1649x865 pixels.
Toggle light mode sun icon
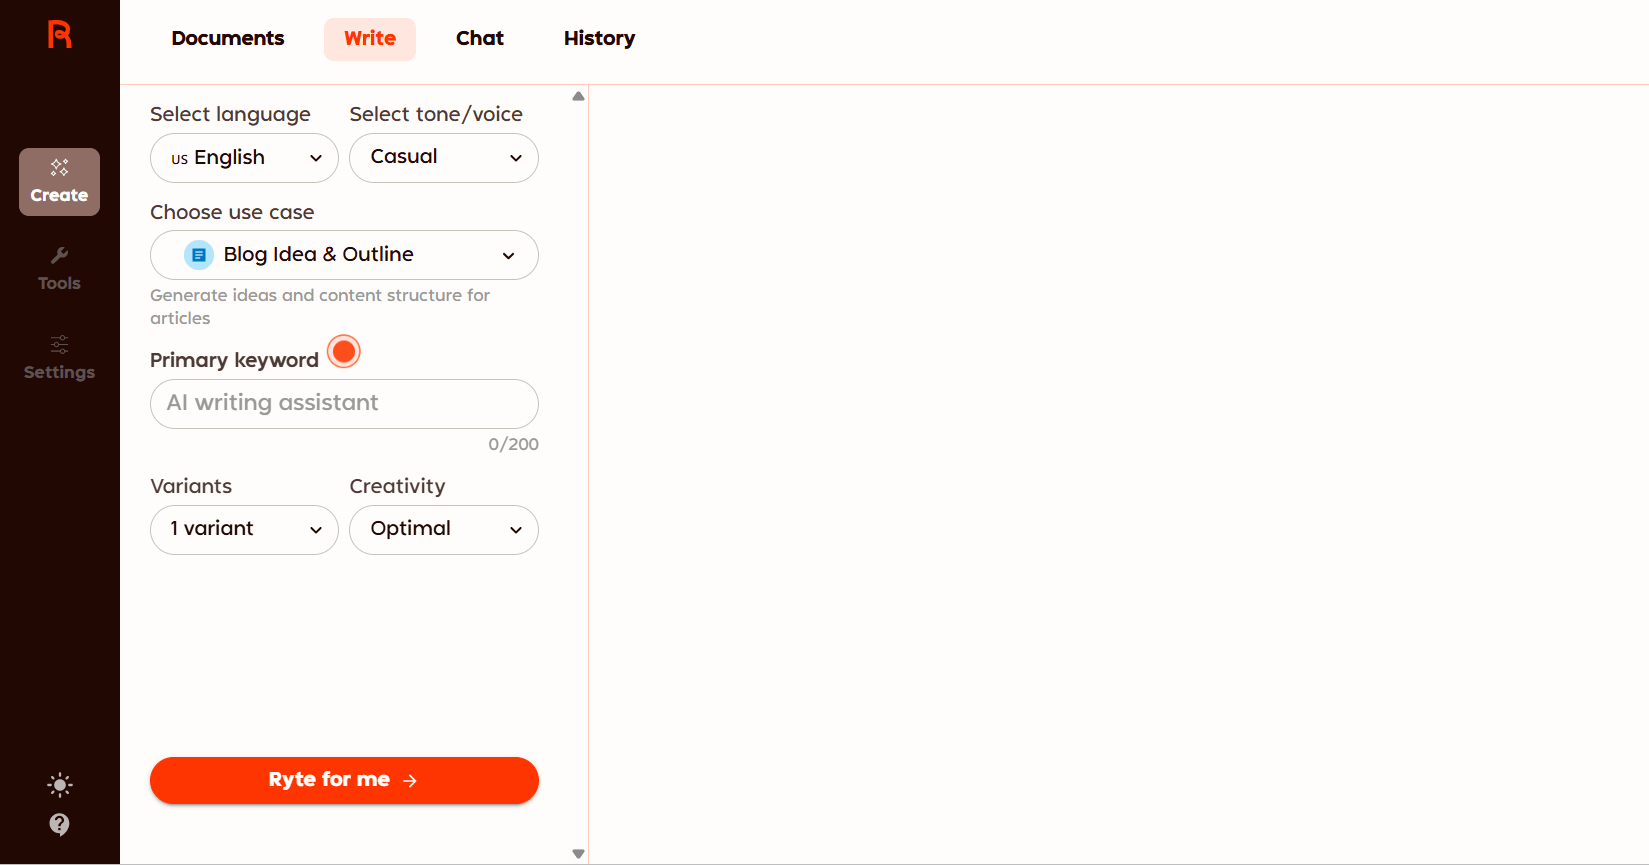(60, 785)
